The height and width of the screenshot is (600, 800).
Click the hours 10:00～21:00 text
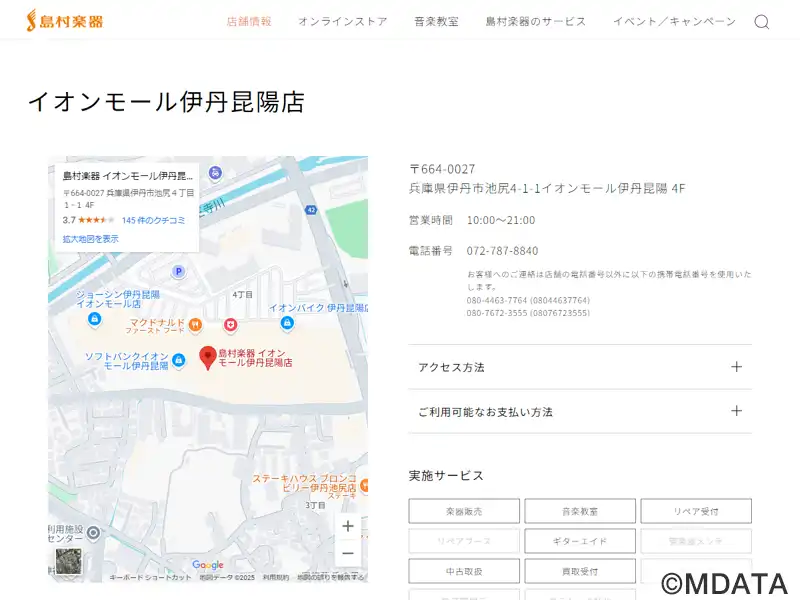(501, 220)
